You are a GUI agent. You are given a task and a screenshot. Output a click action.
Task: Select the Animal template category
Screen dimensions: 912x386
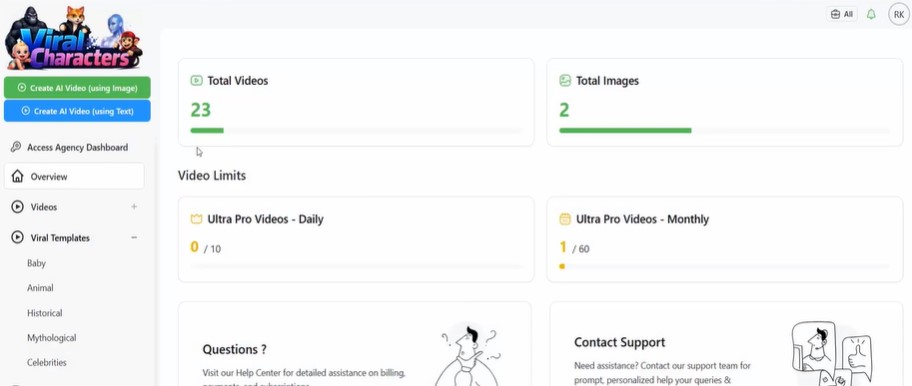tap(40, 288)
